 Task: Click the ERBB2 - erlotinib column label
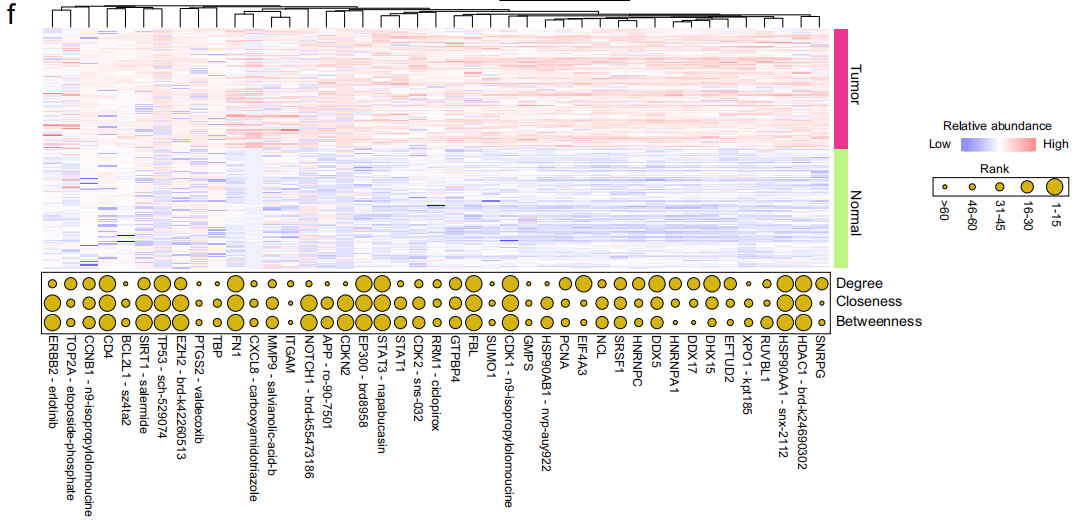[x=52, y=380]
